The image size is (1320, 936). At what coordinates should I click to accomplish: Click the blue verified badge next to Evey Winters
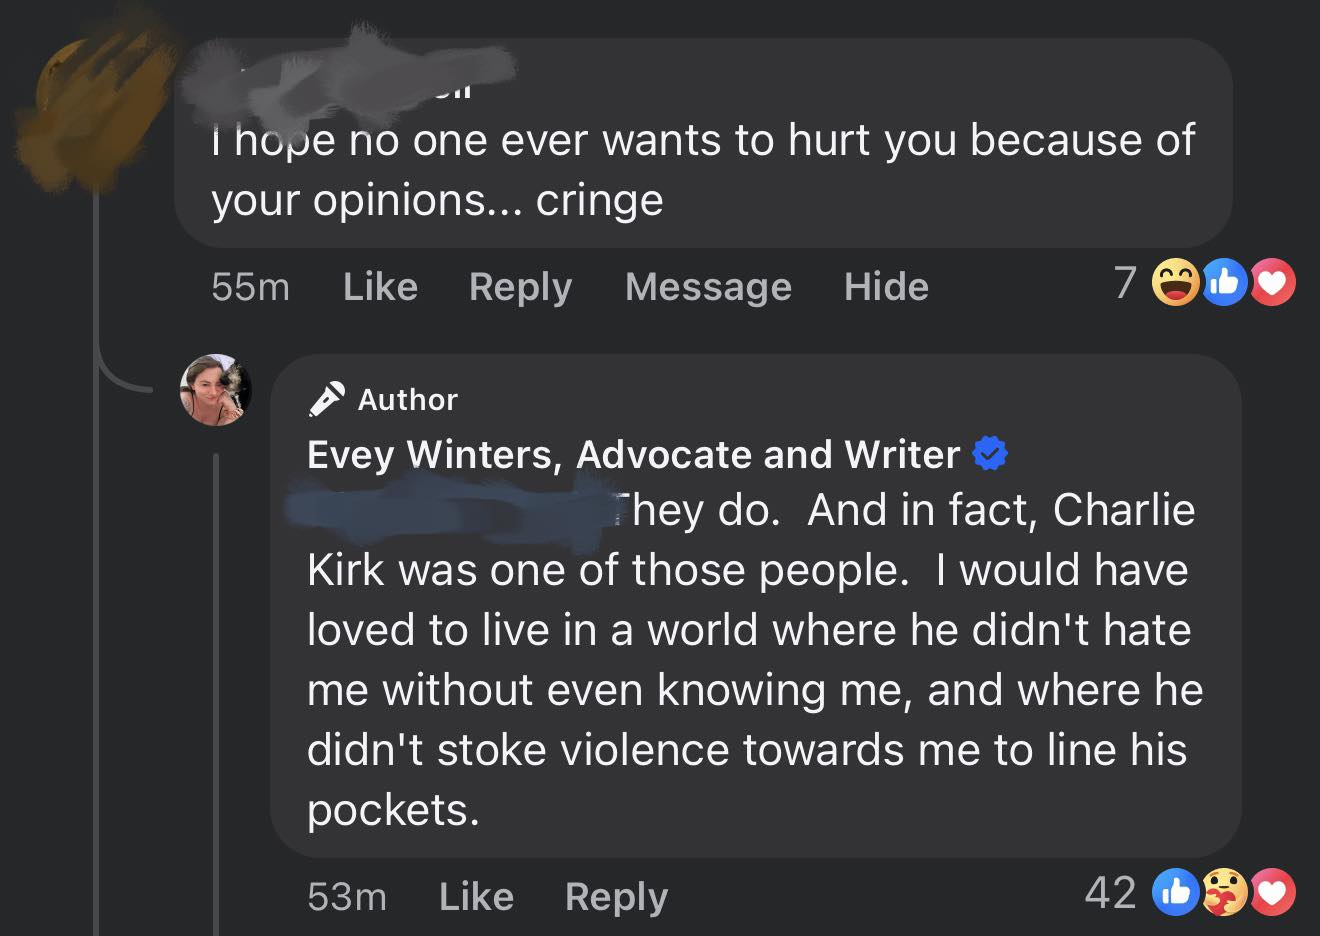989,453
